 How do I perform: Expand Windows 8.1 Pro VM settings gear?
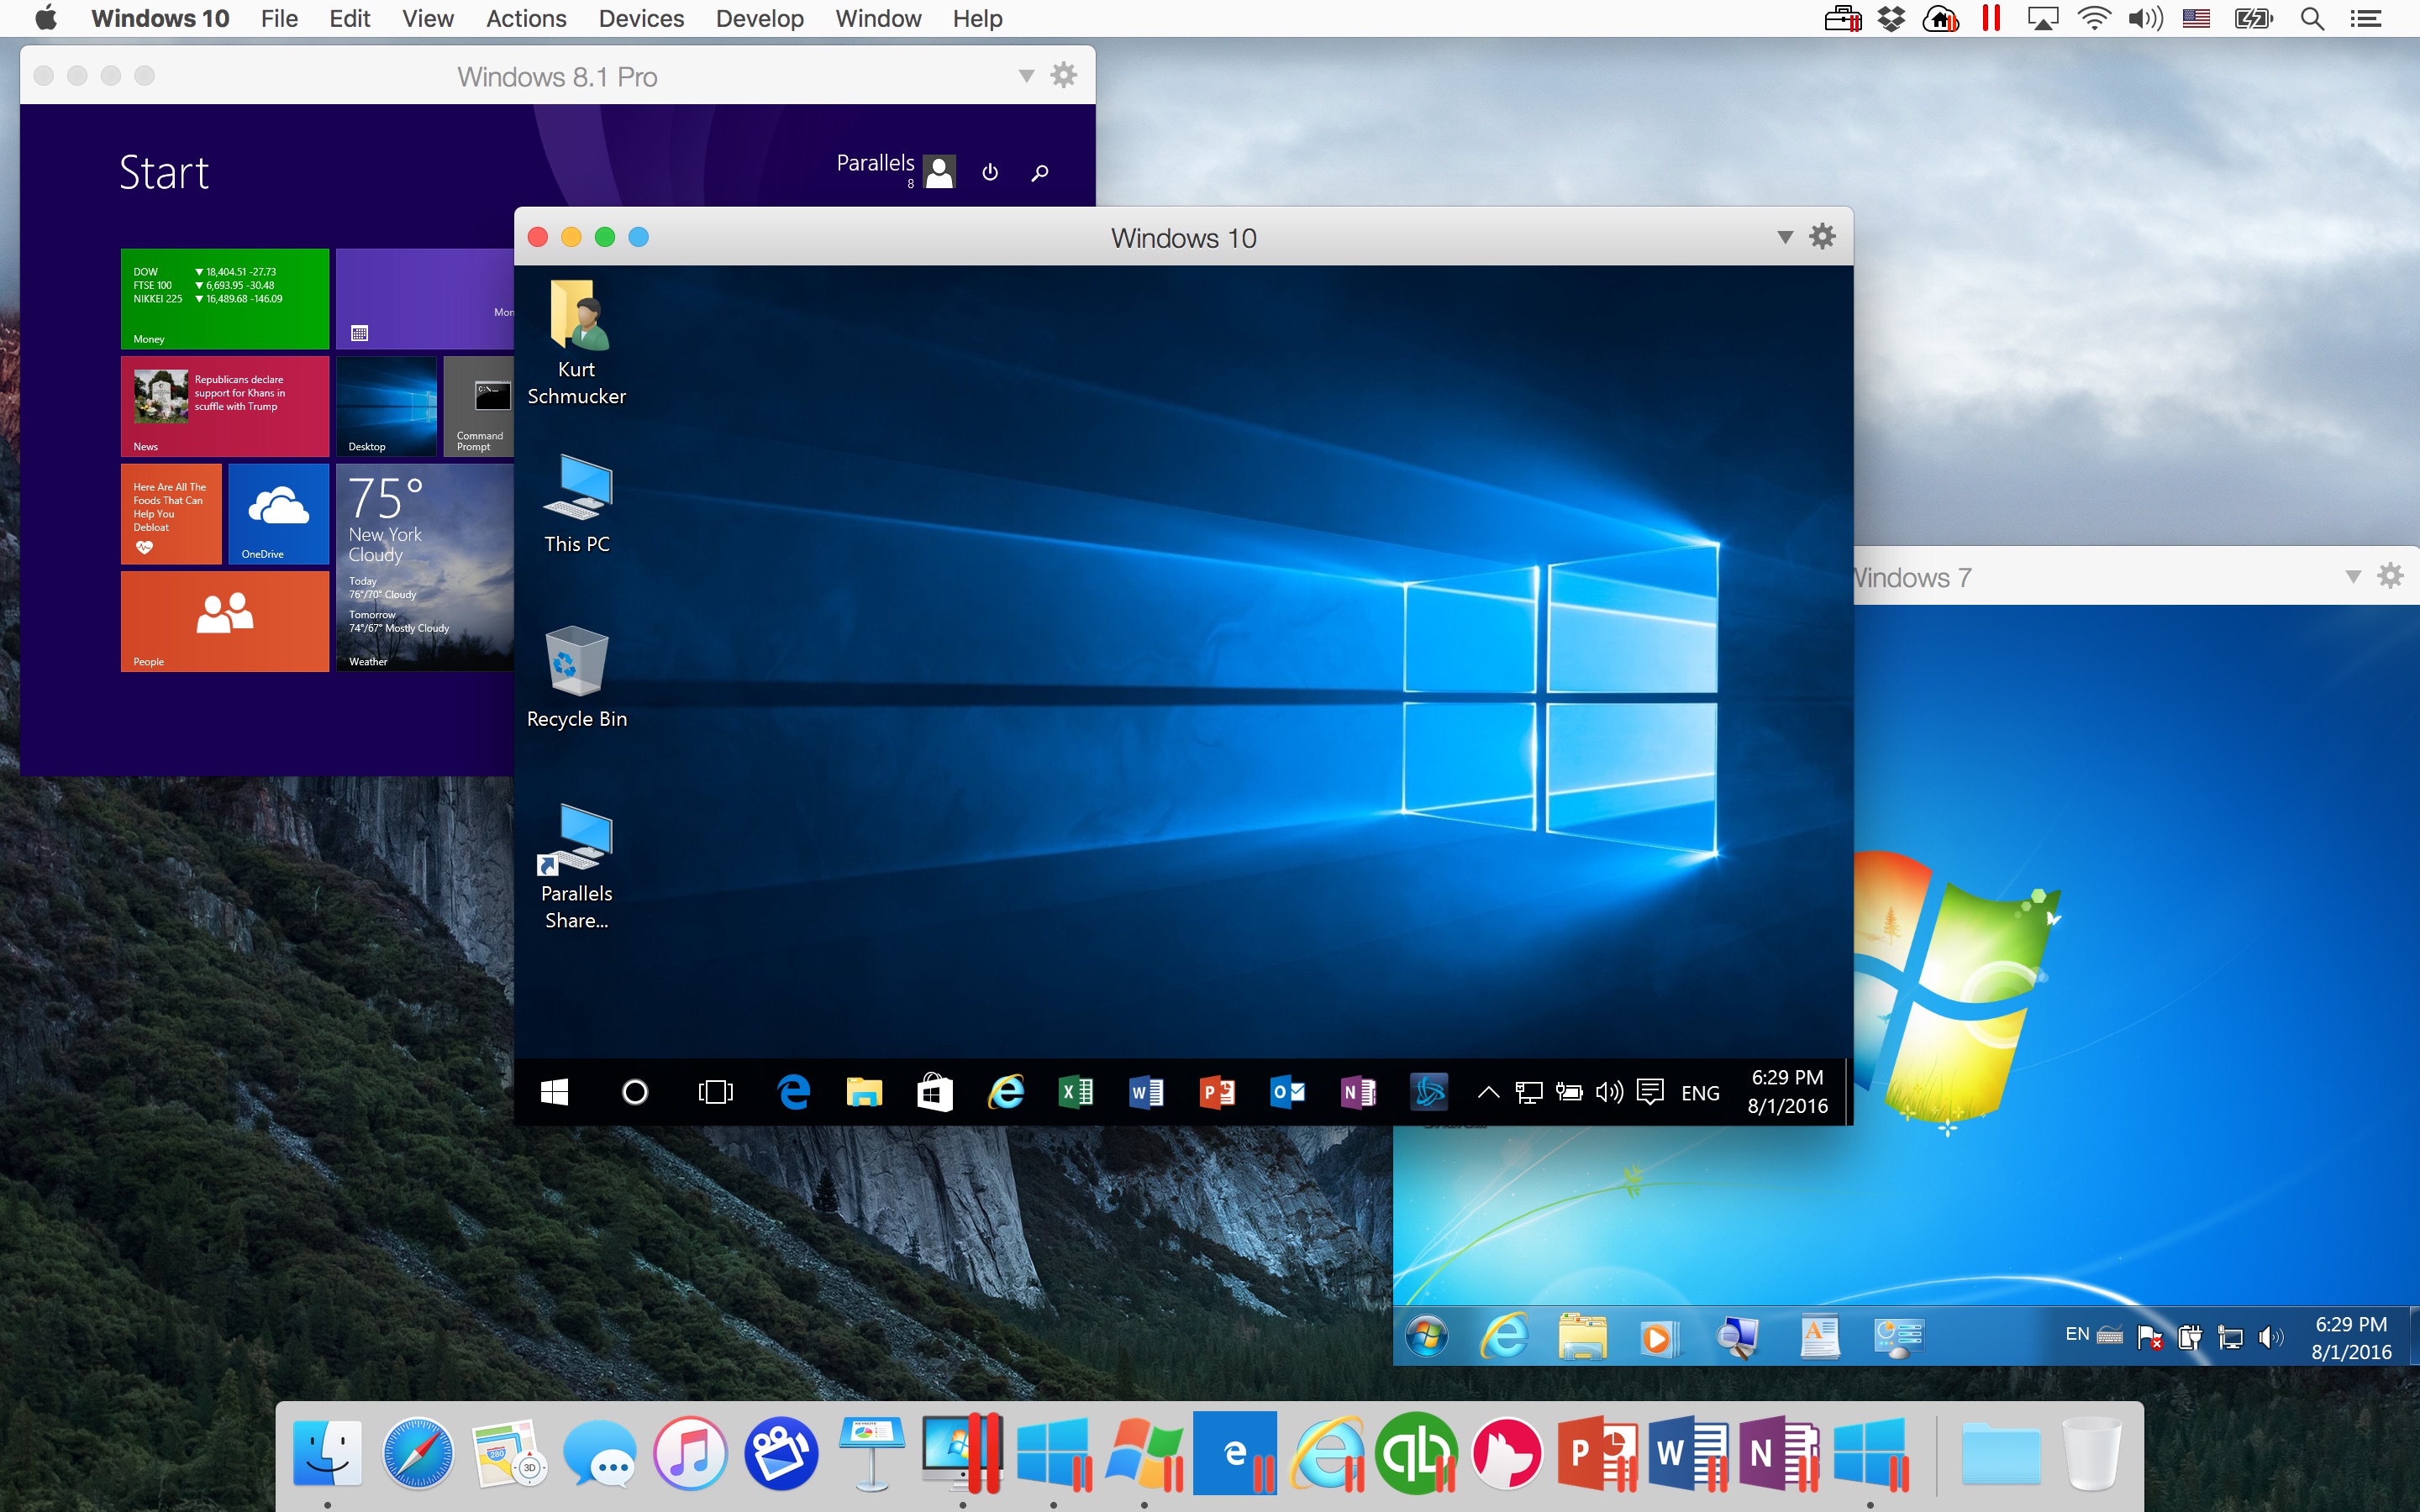pyautogui.click(x=1065, y=73)
